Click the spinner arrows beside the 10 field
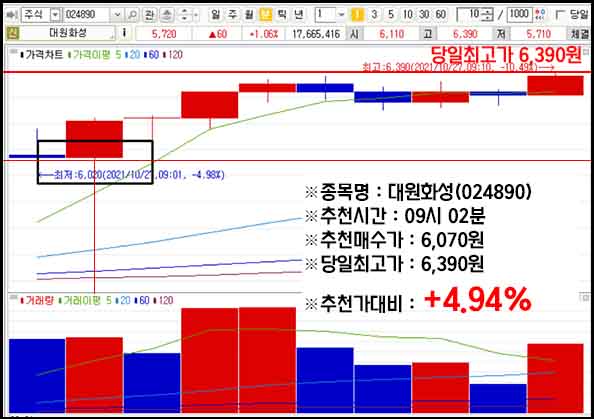The height and width of the screenshot is (419, 594). [x=488, y=15]
